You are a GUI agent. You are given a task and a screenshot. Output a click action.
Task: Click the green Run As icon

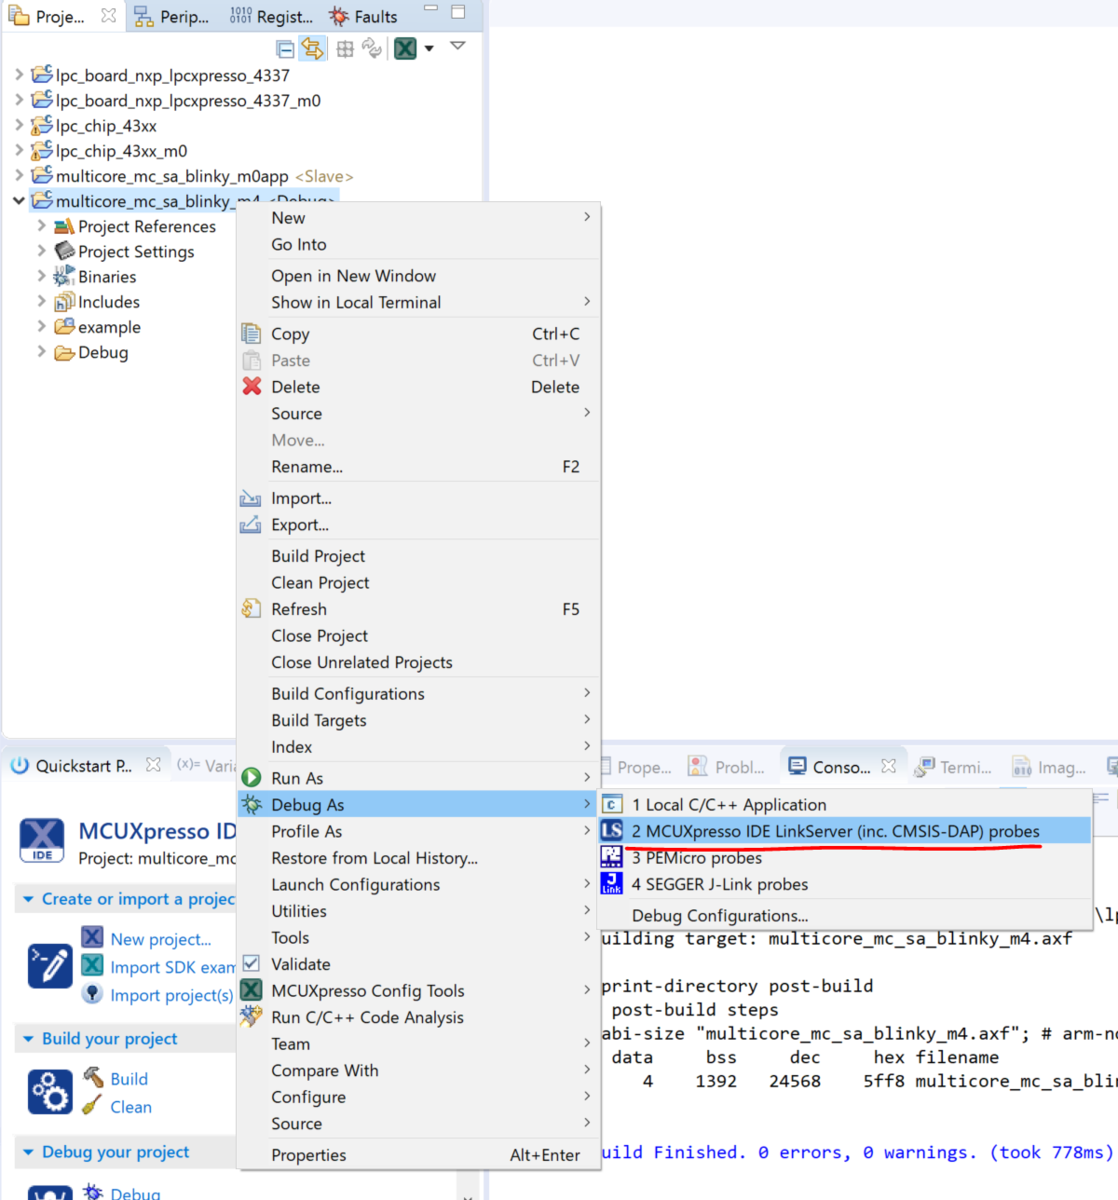pyautogui.click(x=252, y=777)
